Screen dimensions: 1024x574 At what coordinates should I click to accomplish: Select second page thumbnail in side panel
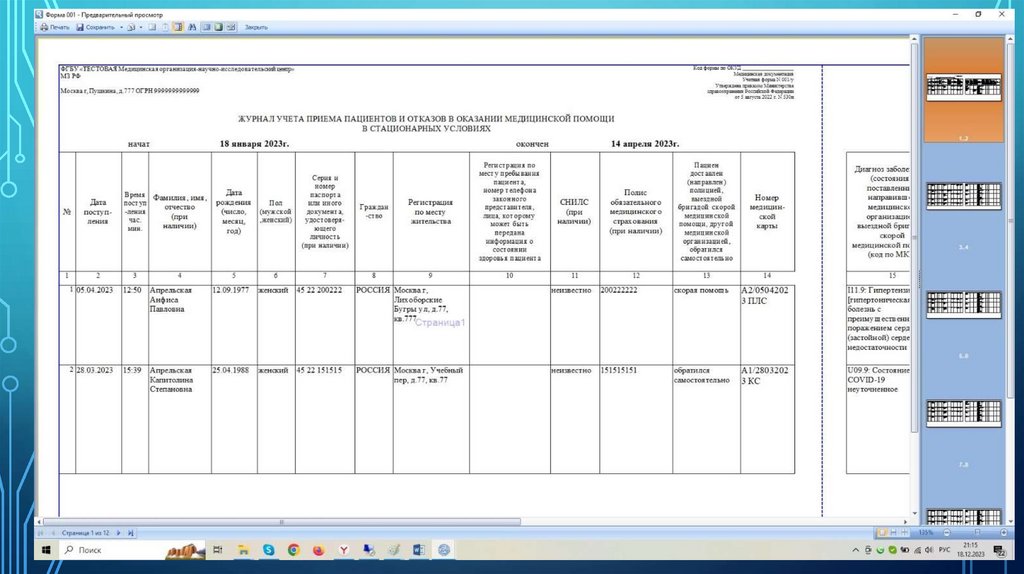click(x=963, y=196)
